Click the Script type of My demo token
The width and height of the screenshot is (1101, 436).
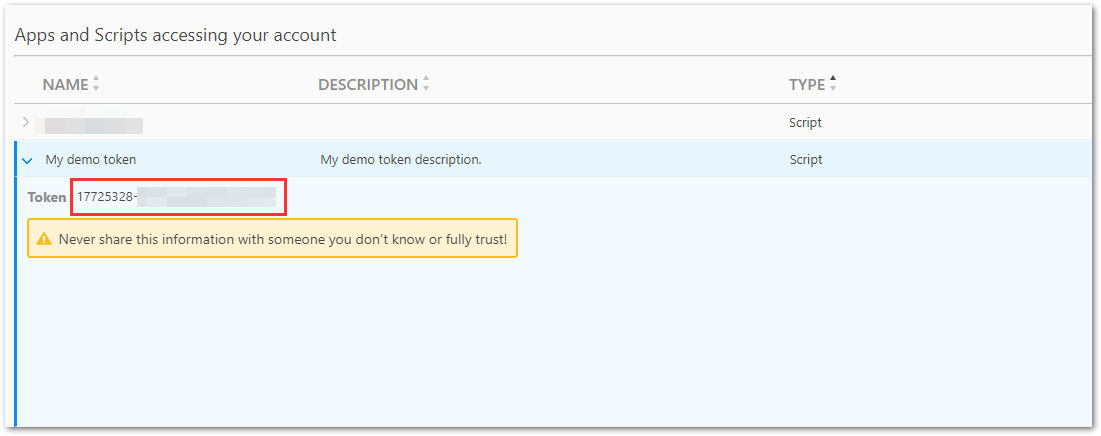(x=805, y=159)
